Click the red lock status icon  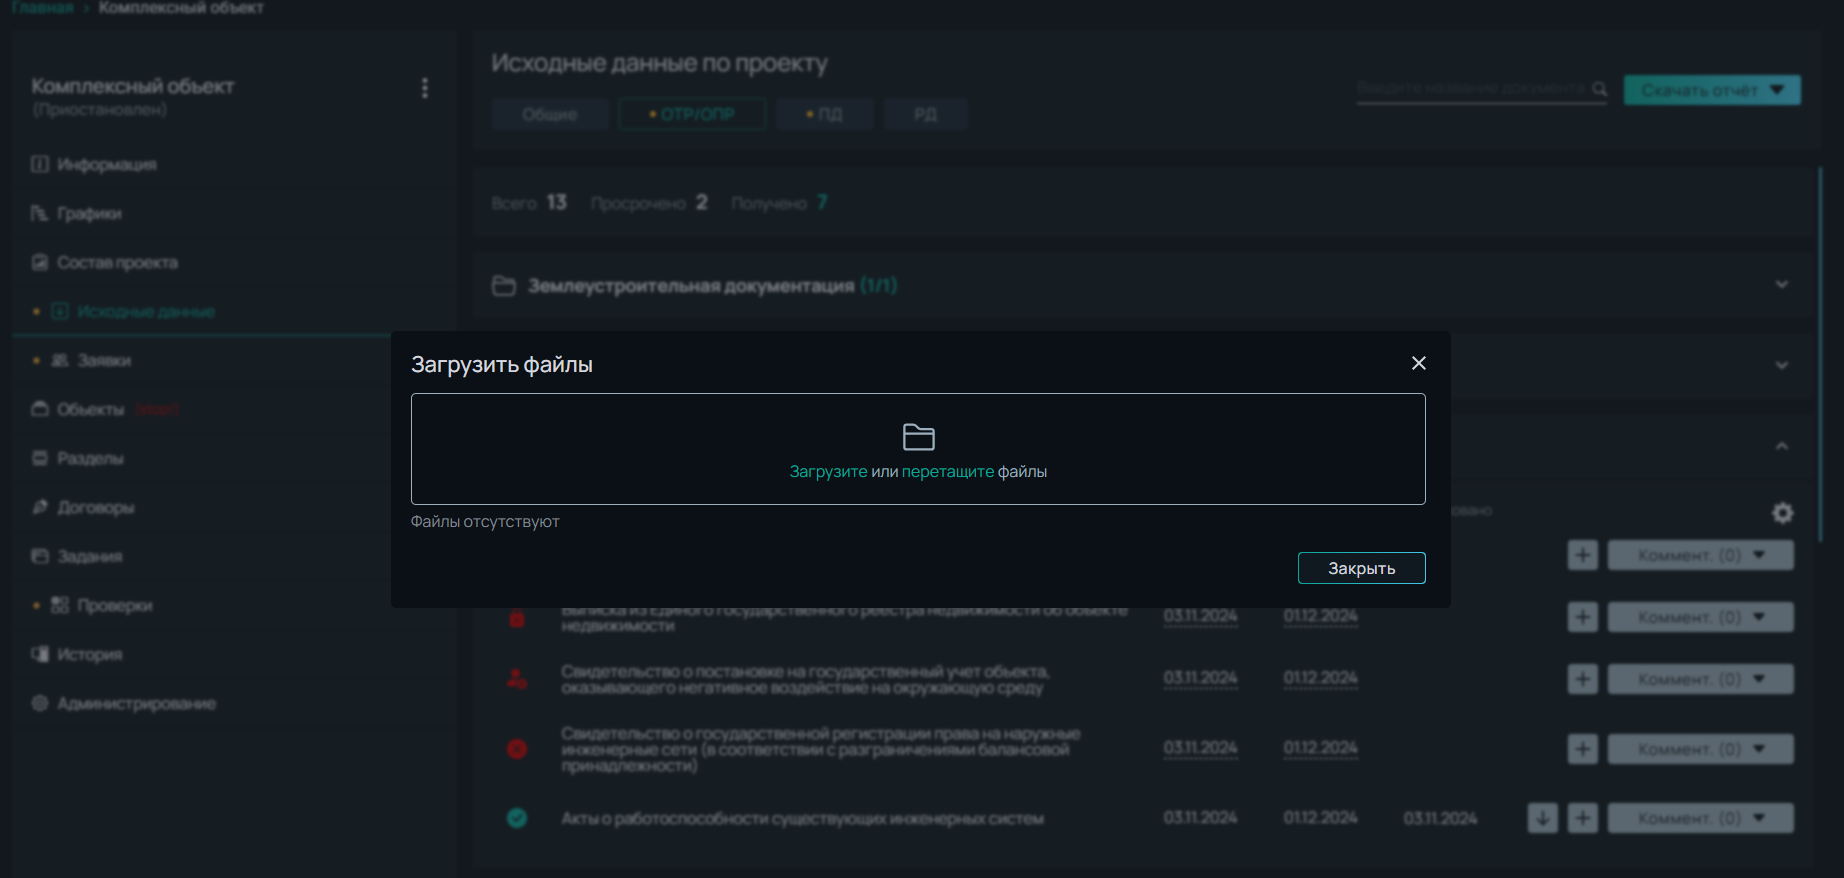[x=517, y=618]
